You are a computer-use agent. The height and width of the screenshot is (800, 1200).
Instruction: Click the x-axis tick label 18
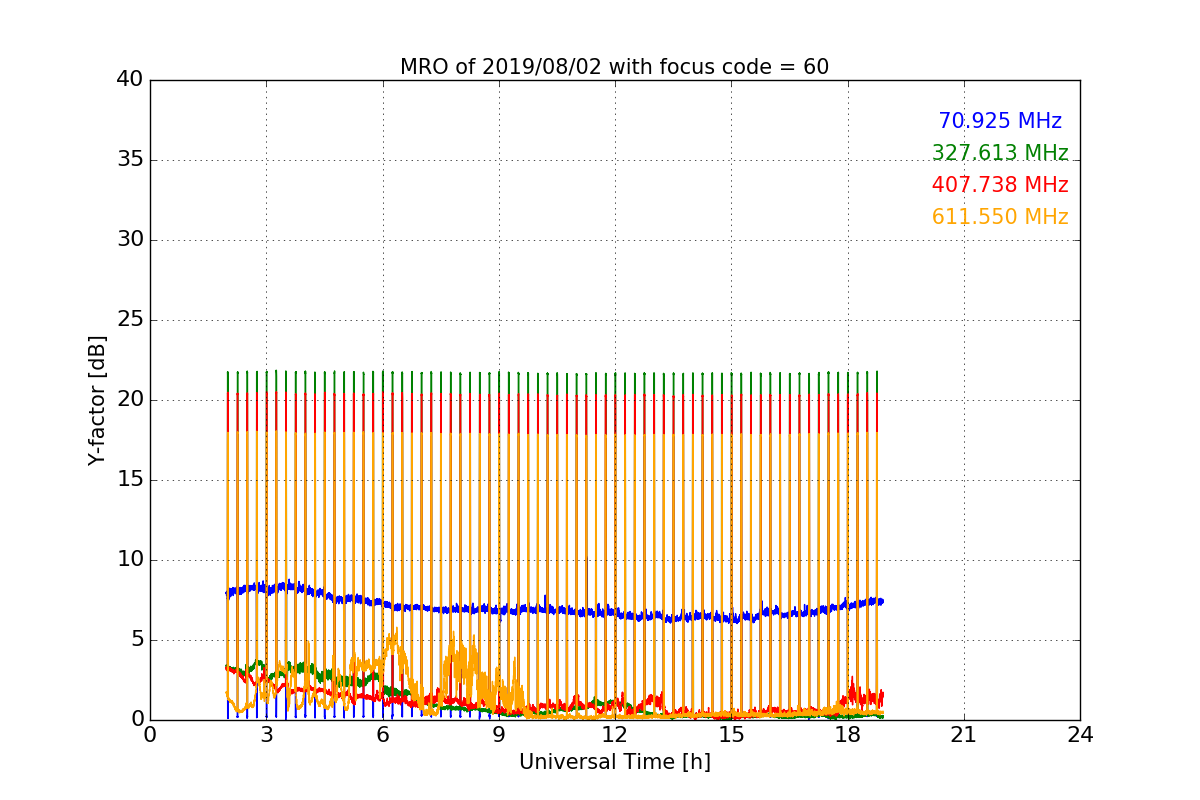tap(848, 735)
